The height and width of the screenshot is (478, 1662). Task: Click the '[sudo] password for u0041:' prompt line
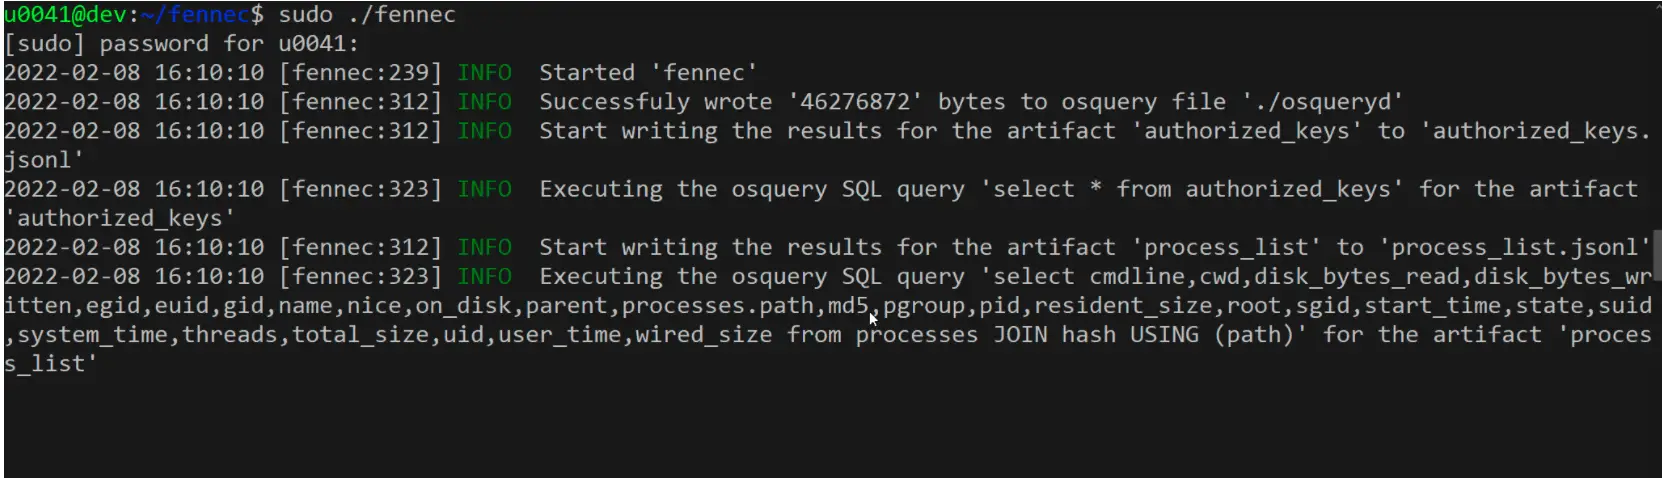181,44
